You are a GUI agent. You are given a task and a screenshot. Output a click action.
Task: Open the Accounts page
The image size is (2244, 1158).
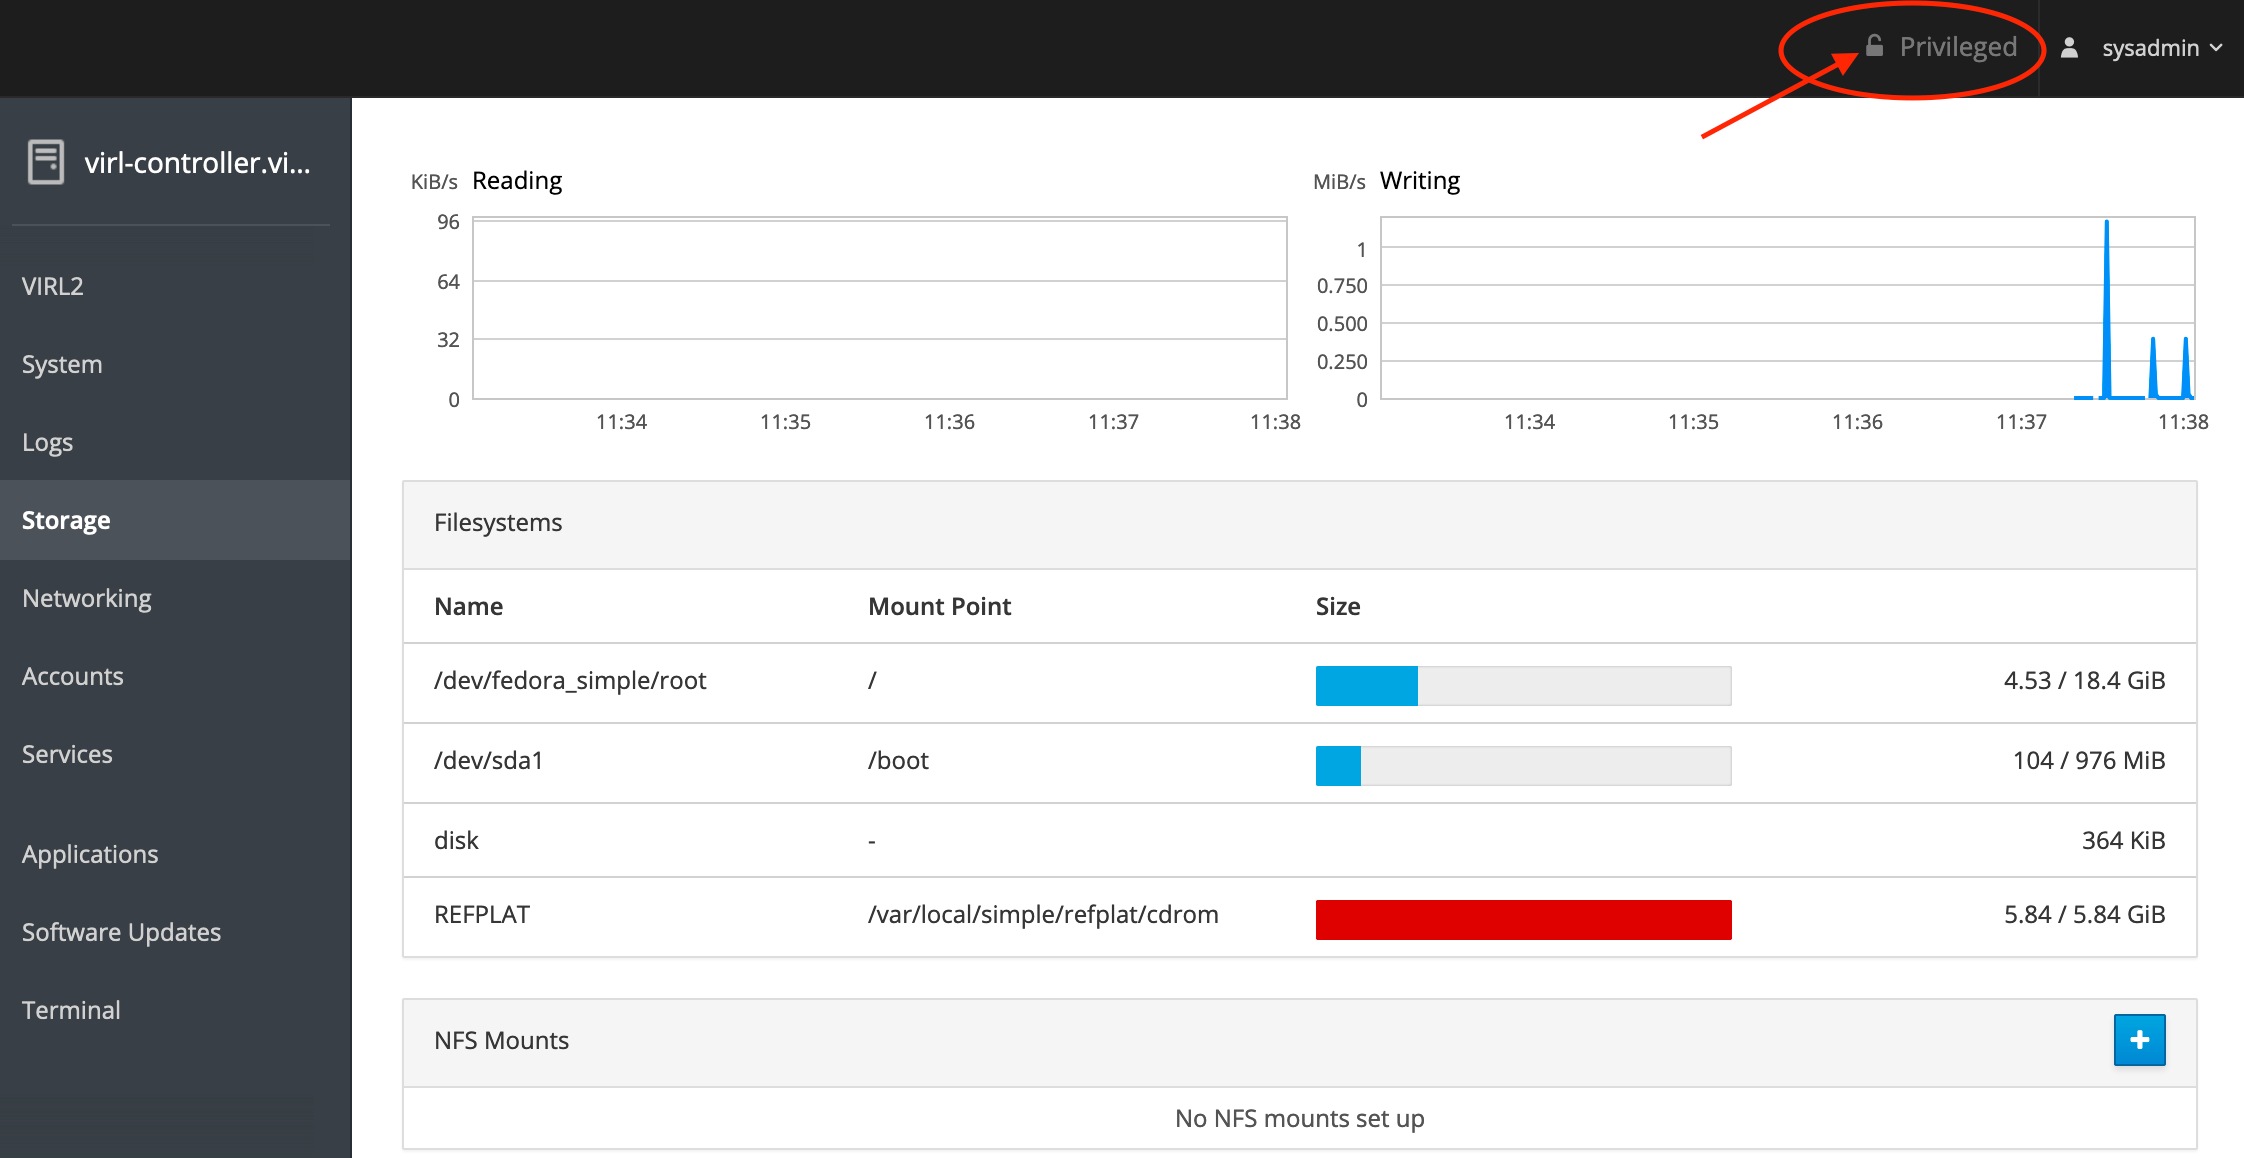[x=73, y=676]
